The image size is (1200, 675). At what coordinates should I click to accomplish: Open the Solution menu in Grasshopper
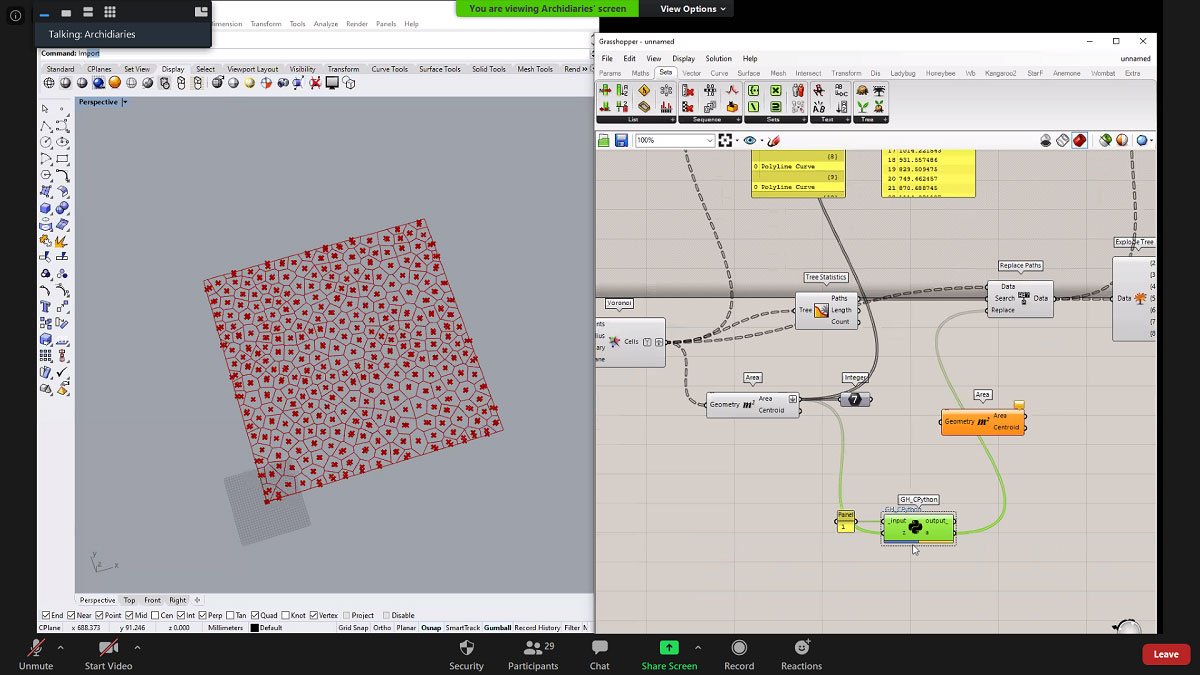[x=718, y=58]
